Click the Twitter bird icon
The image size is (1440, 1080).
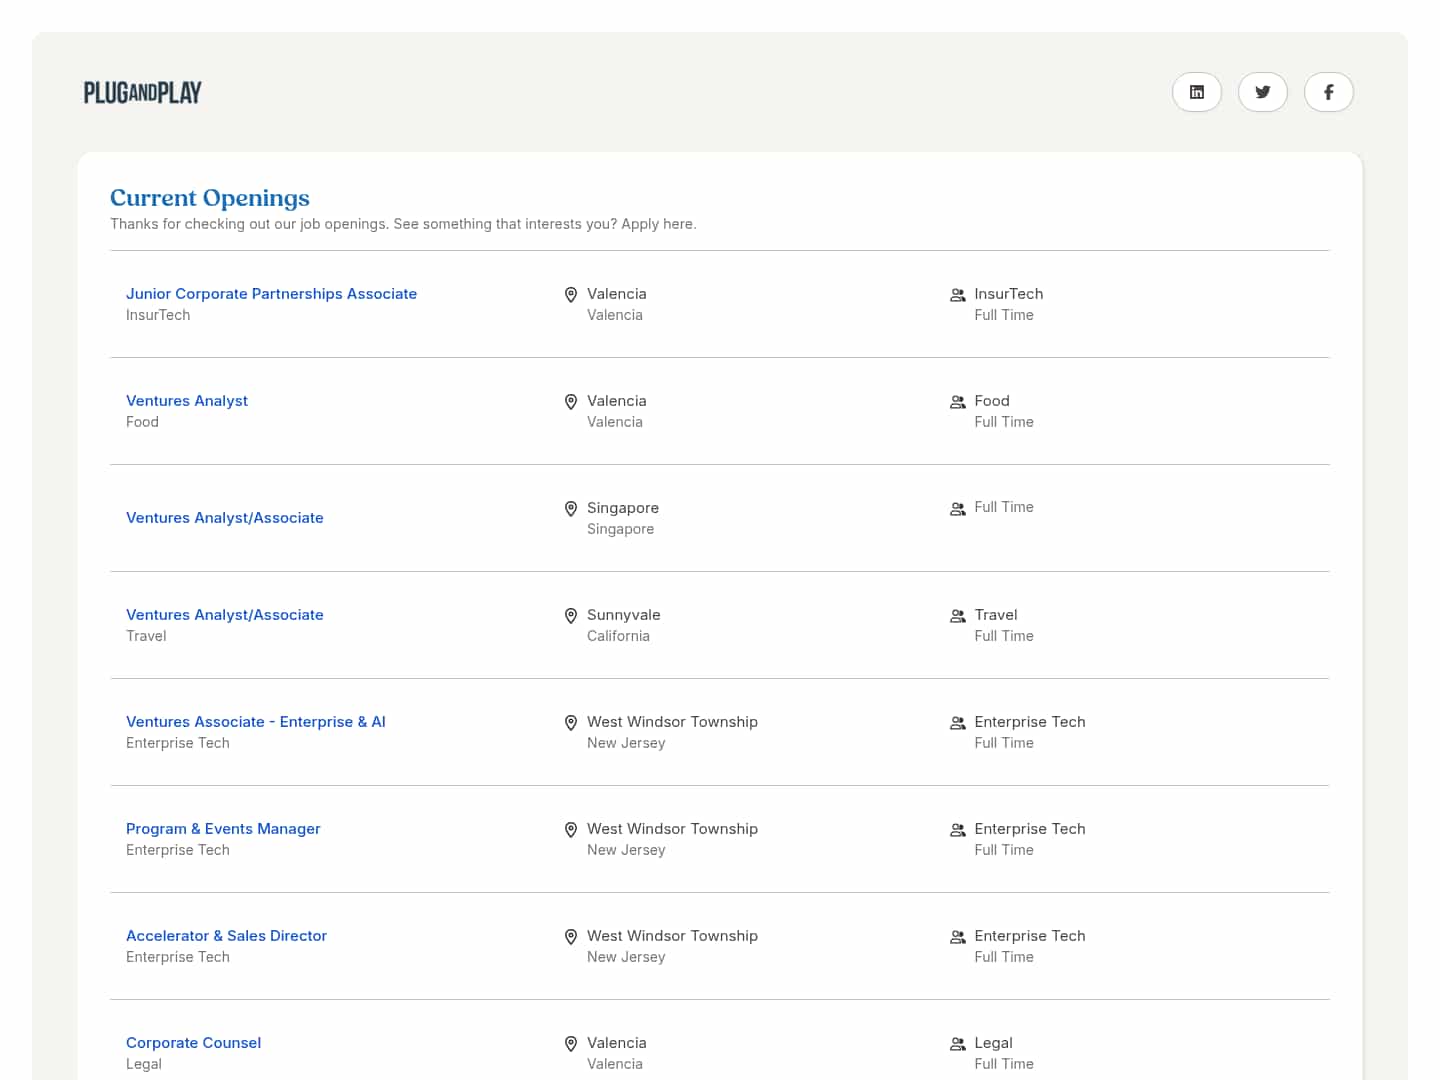click(1262, 92)
